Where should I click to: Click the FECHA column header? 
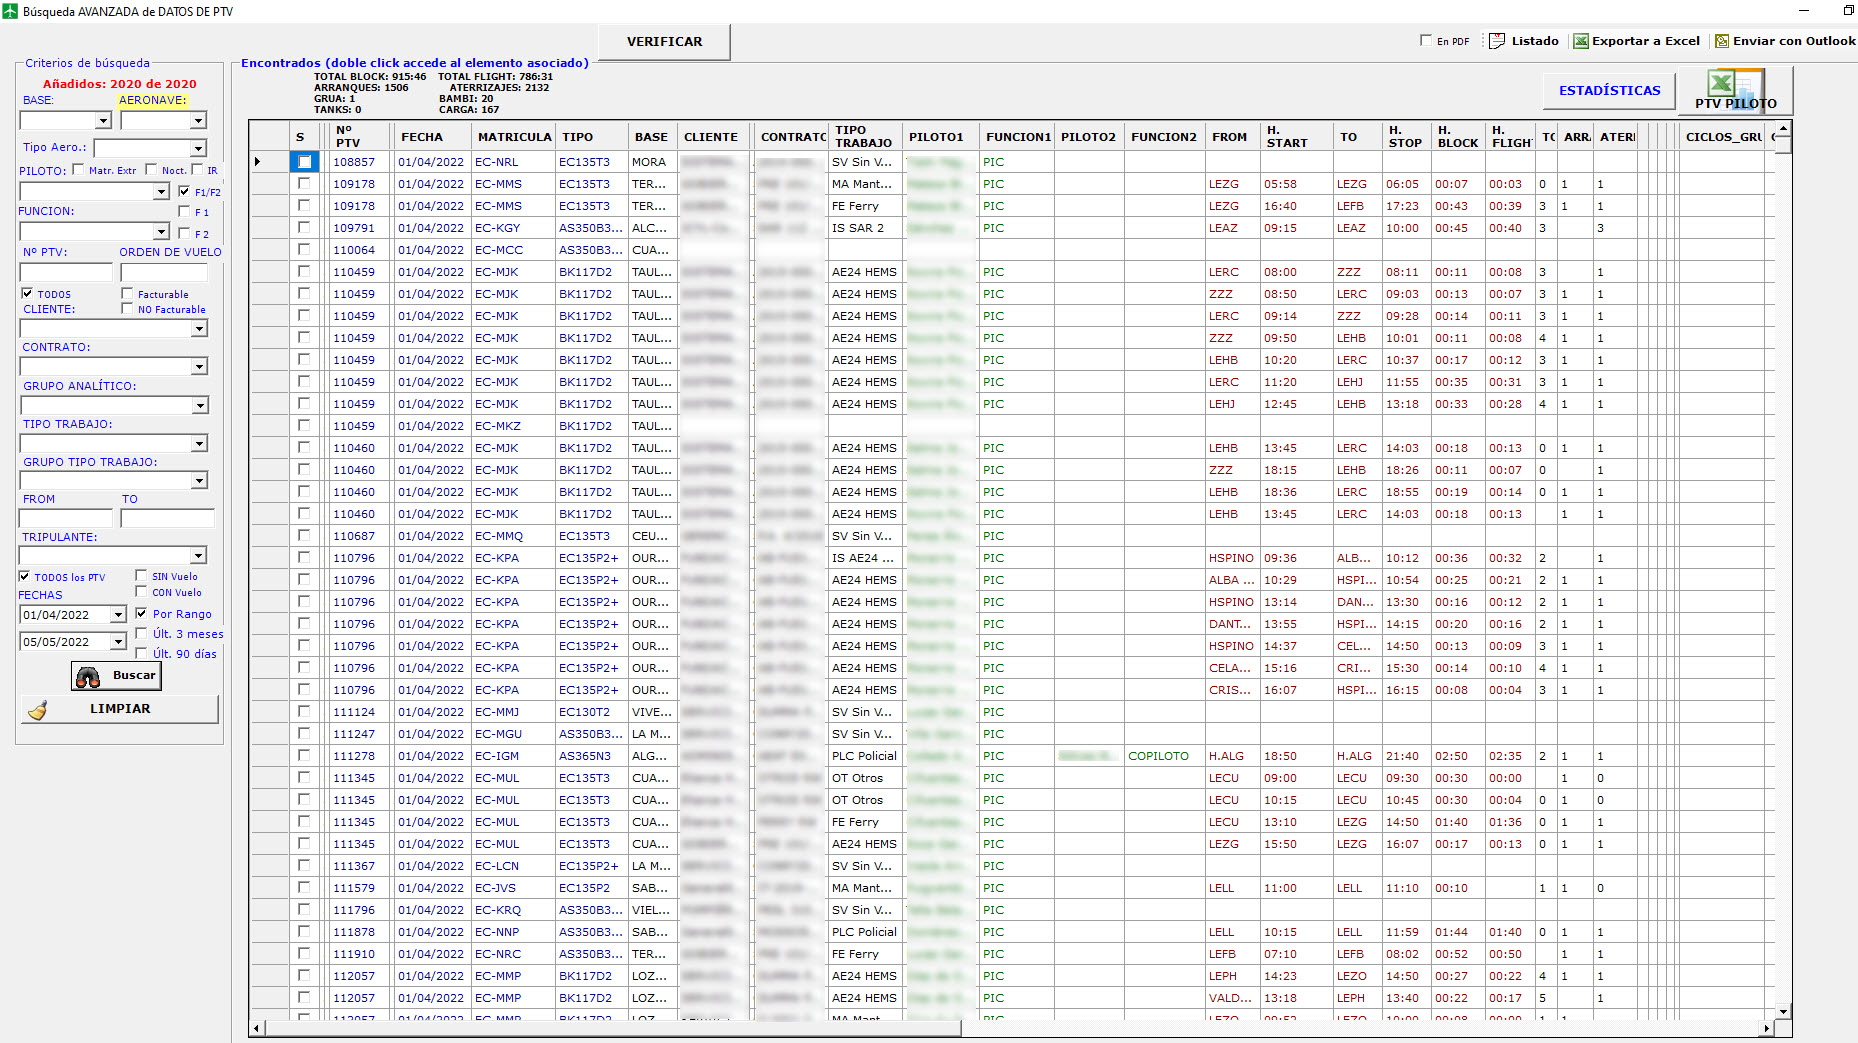click(422, 137)
